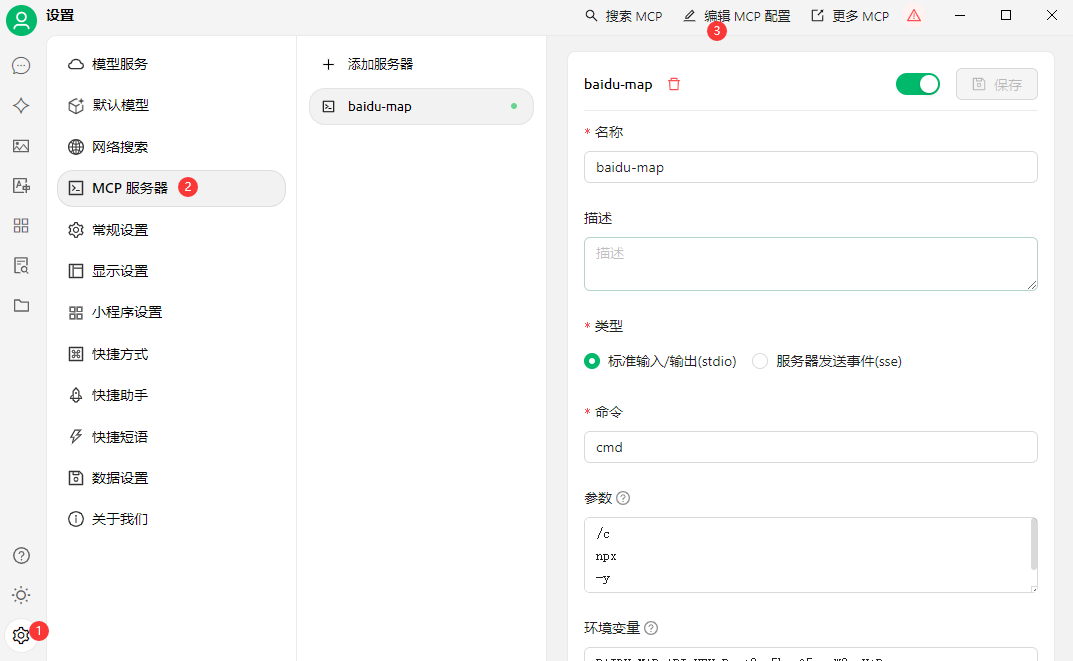The image size is (1073, 661).
Task: Open the translate sidebar icon
Action: point(21,185)
